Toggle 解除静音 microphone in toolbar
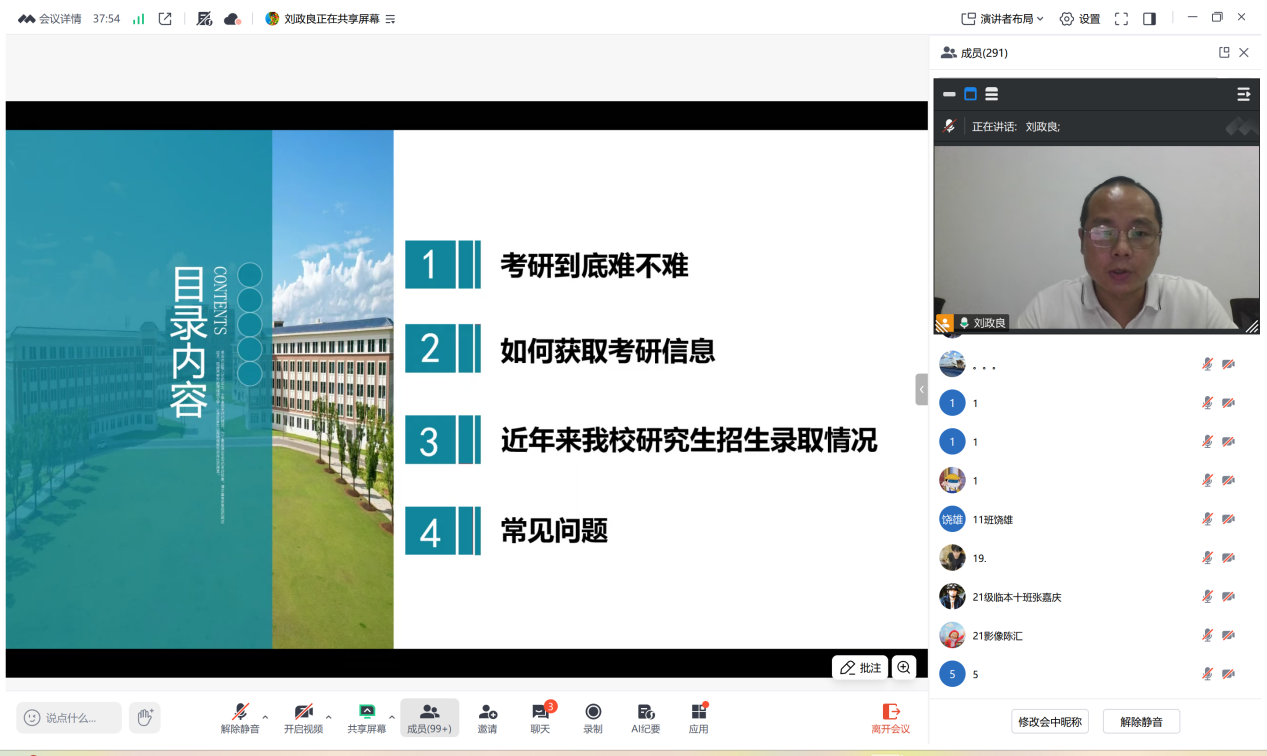 click(x=239, y=717)
